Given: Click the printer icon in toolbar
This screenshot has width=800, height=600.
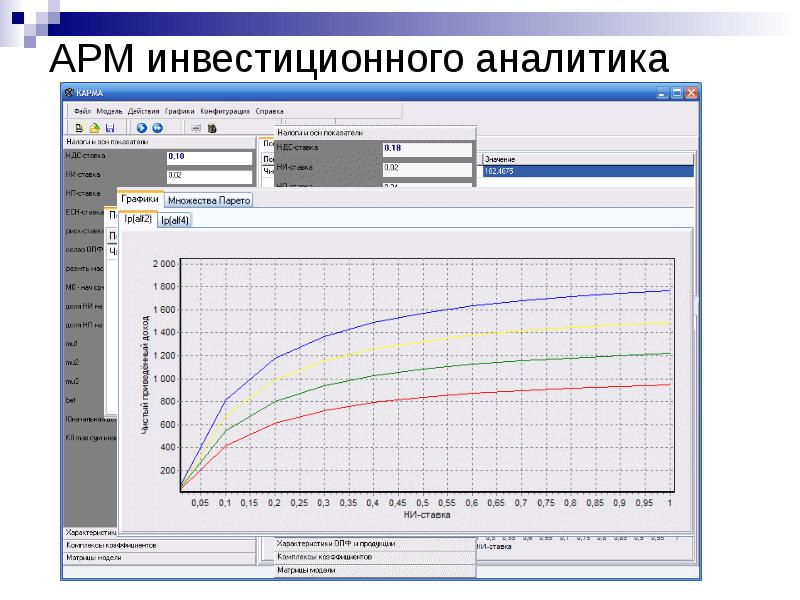Looking at the screenshot, I should (x=196, y=128).
